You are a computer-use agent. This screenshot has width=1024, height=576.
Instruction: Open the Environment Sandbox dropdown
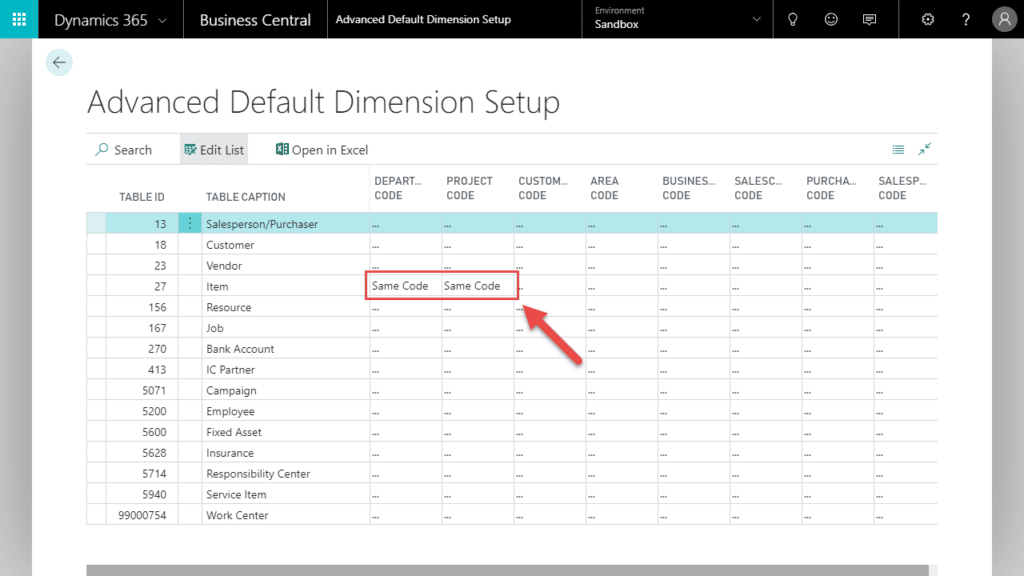point(676,18)
